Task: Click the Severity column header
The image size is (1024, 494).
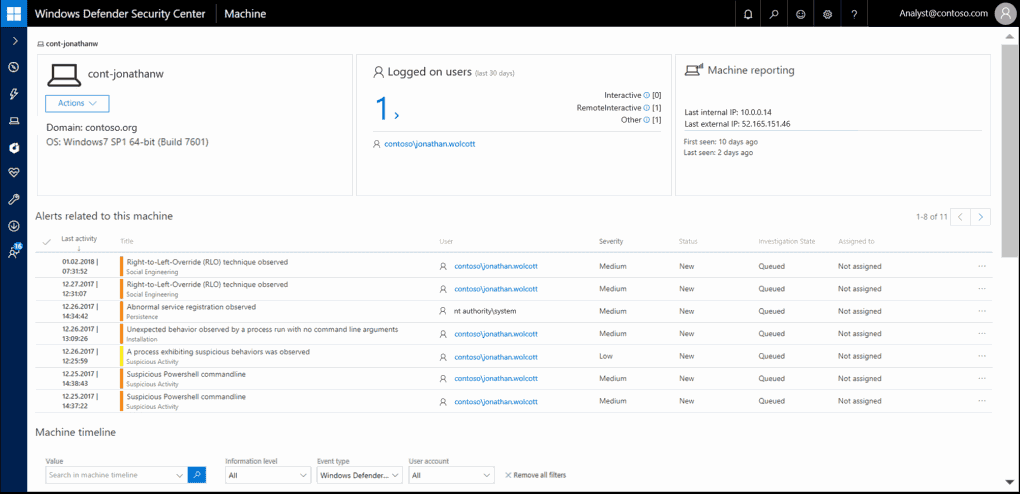Action: tap(611, 242)
